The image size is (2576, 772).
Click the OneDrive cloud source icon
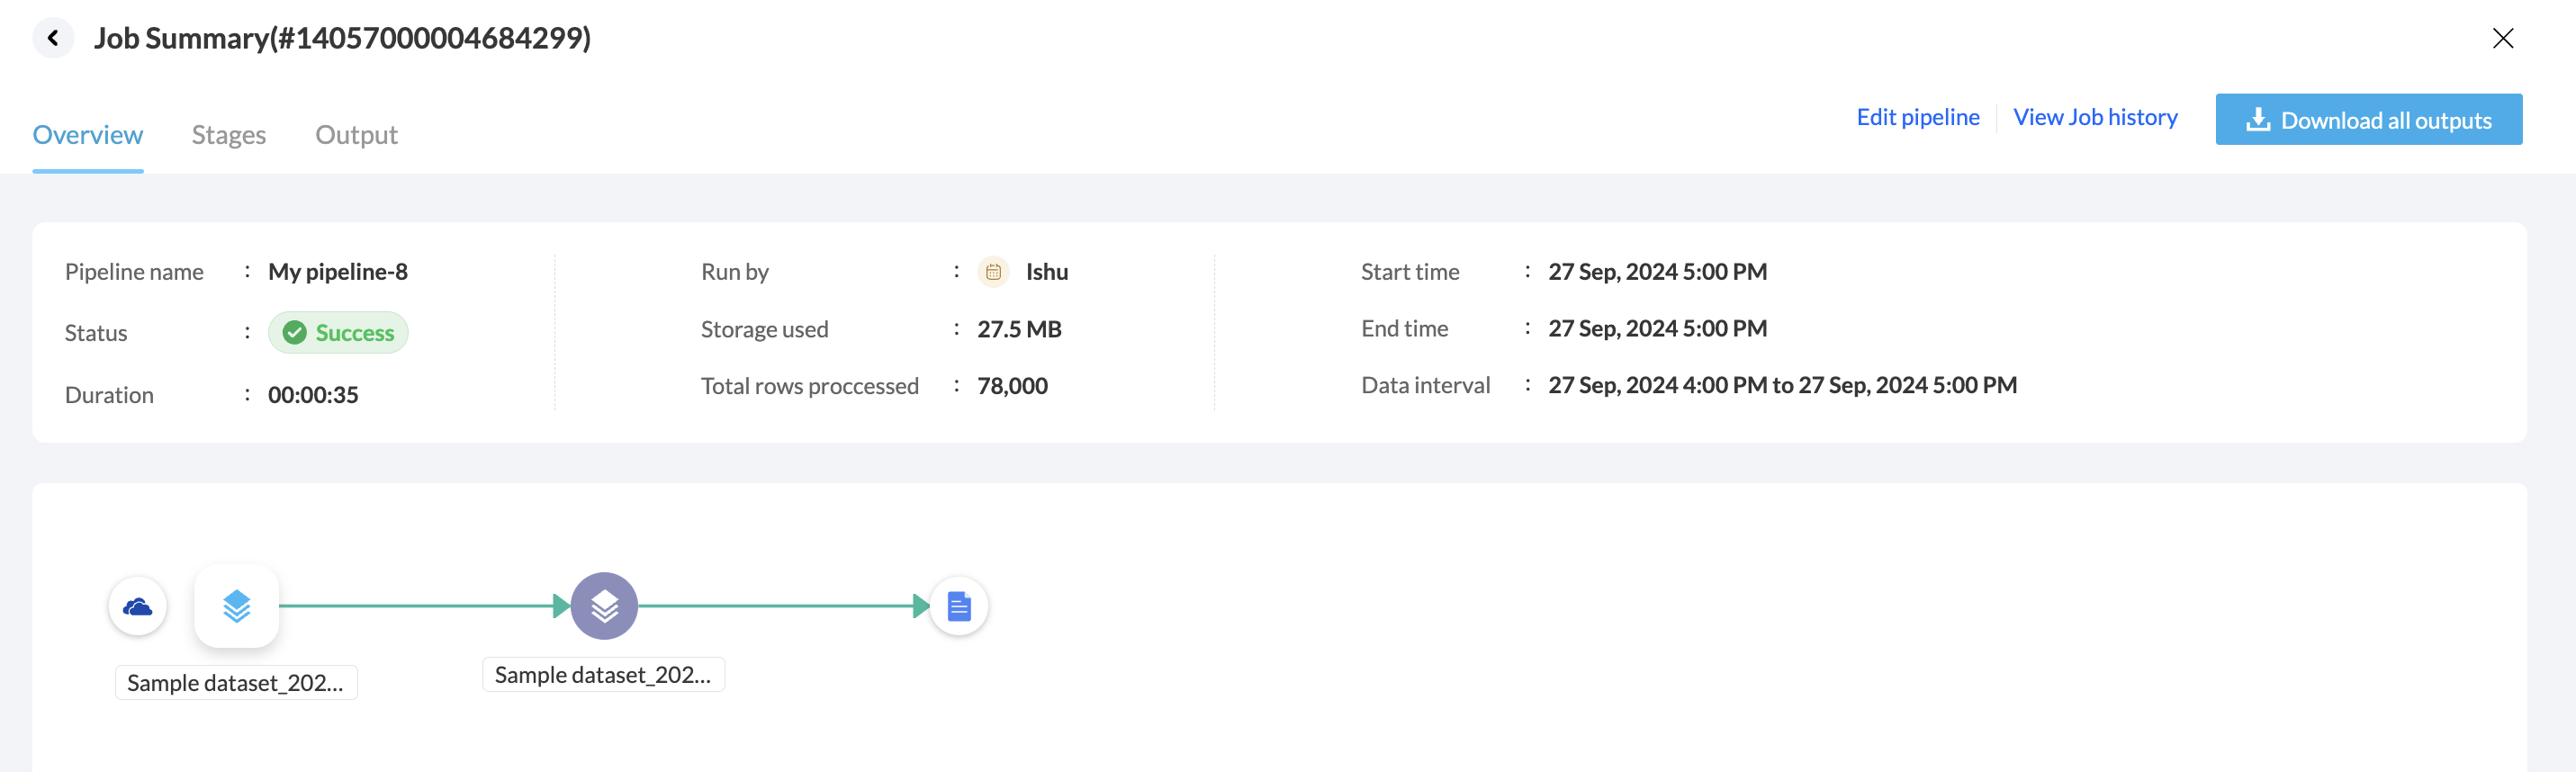pyautogui.click(x=138, y=606)
